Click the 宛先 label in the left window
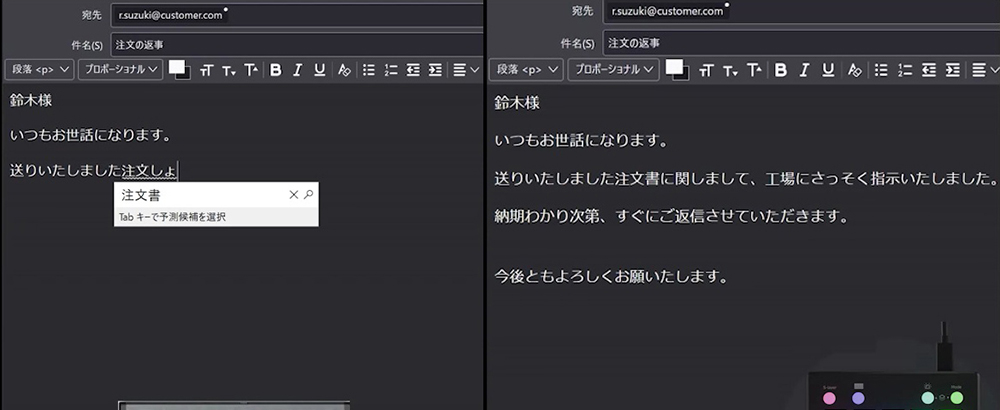1000x410 pixels. pos(91,15)
